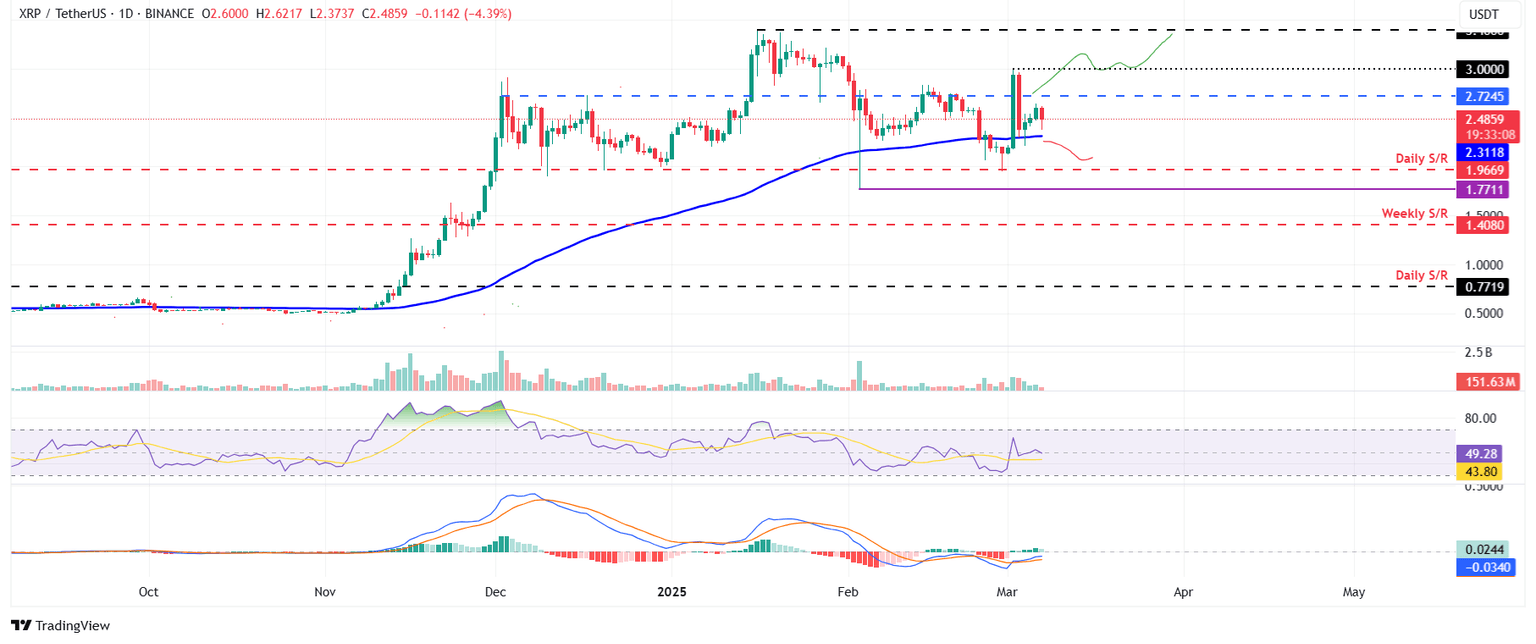Click the purple 1.7711 price label
The image size is (1536, 644).
(x=1485, y=189)
